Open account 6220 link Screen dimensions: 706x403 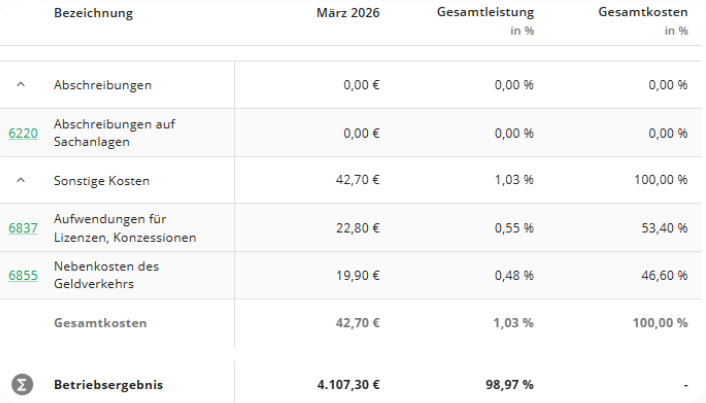pyautogui.click(x=23, y=132)
